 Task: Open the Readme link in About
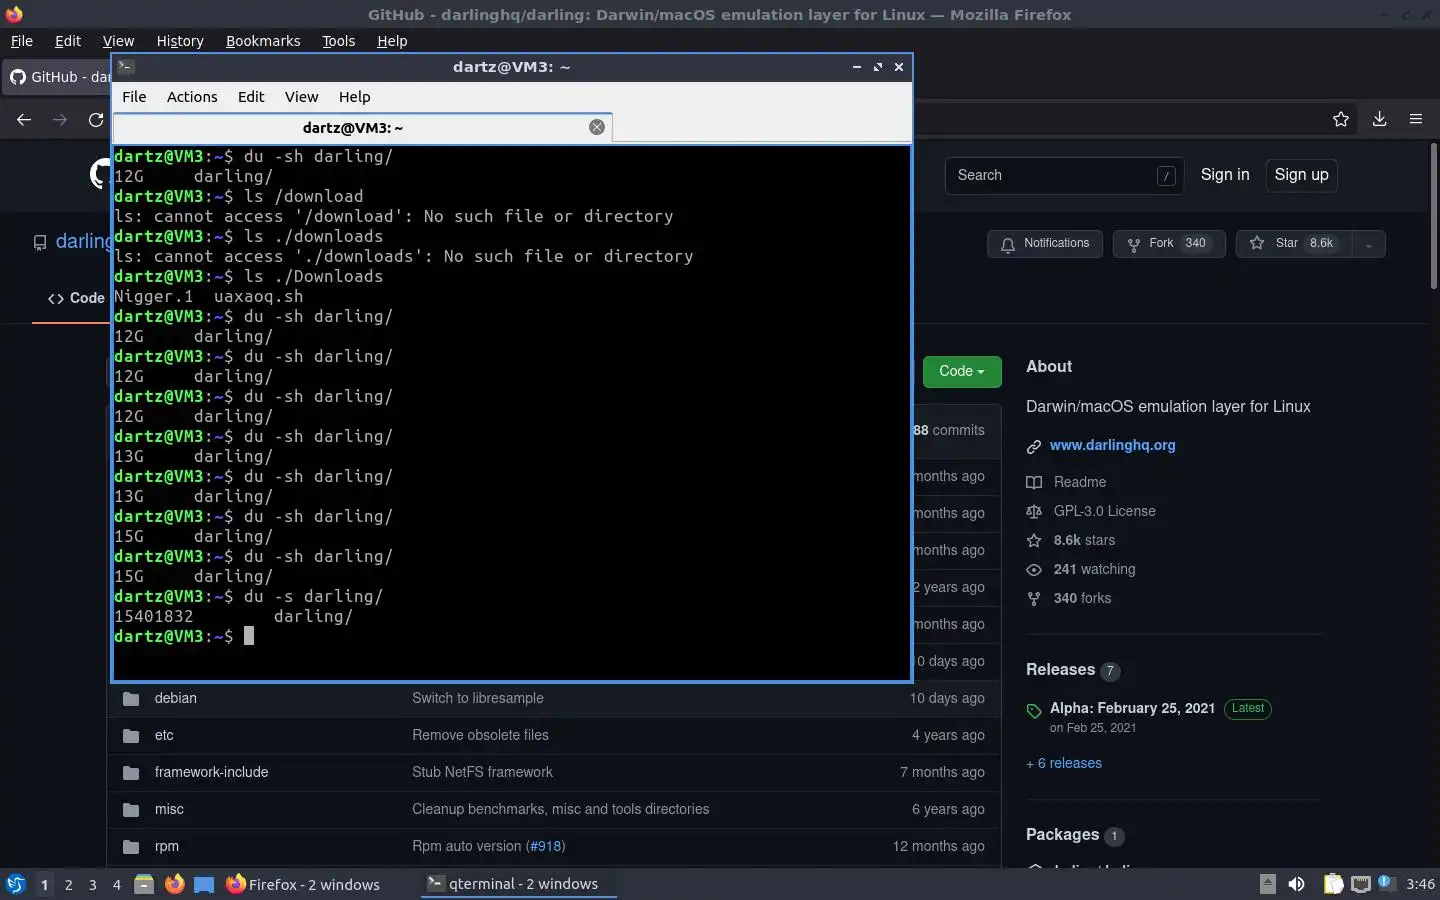[x=1080, y=482]
